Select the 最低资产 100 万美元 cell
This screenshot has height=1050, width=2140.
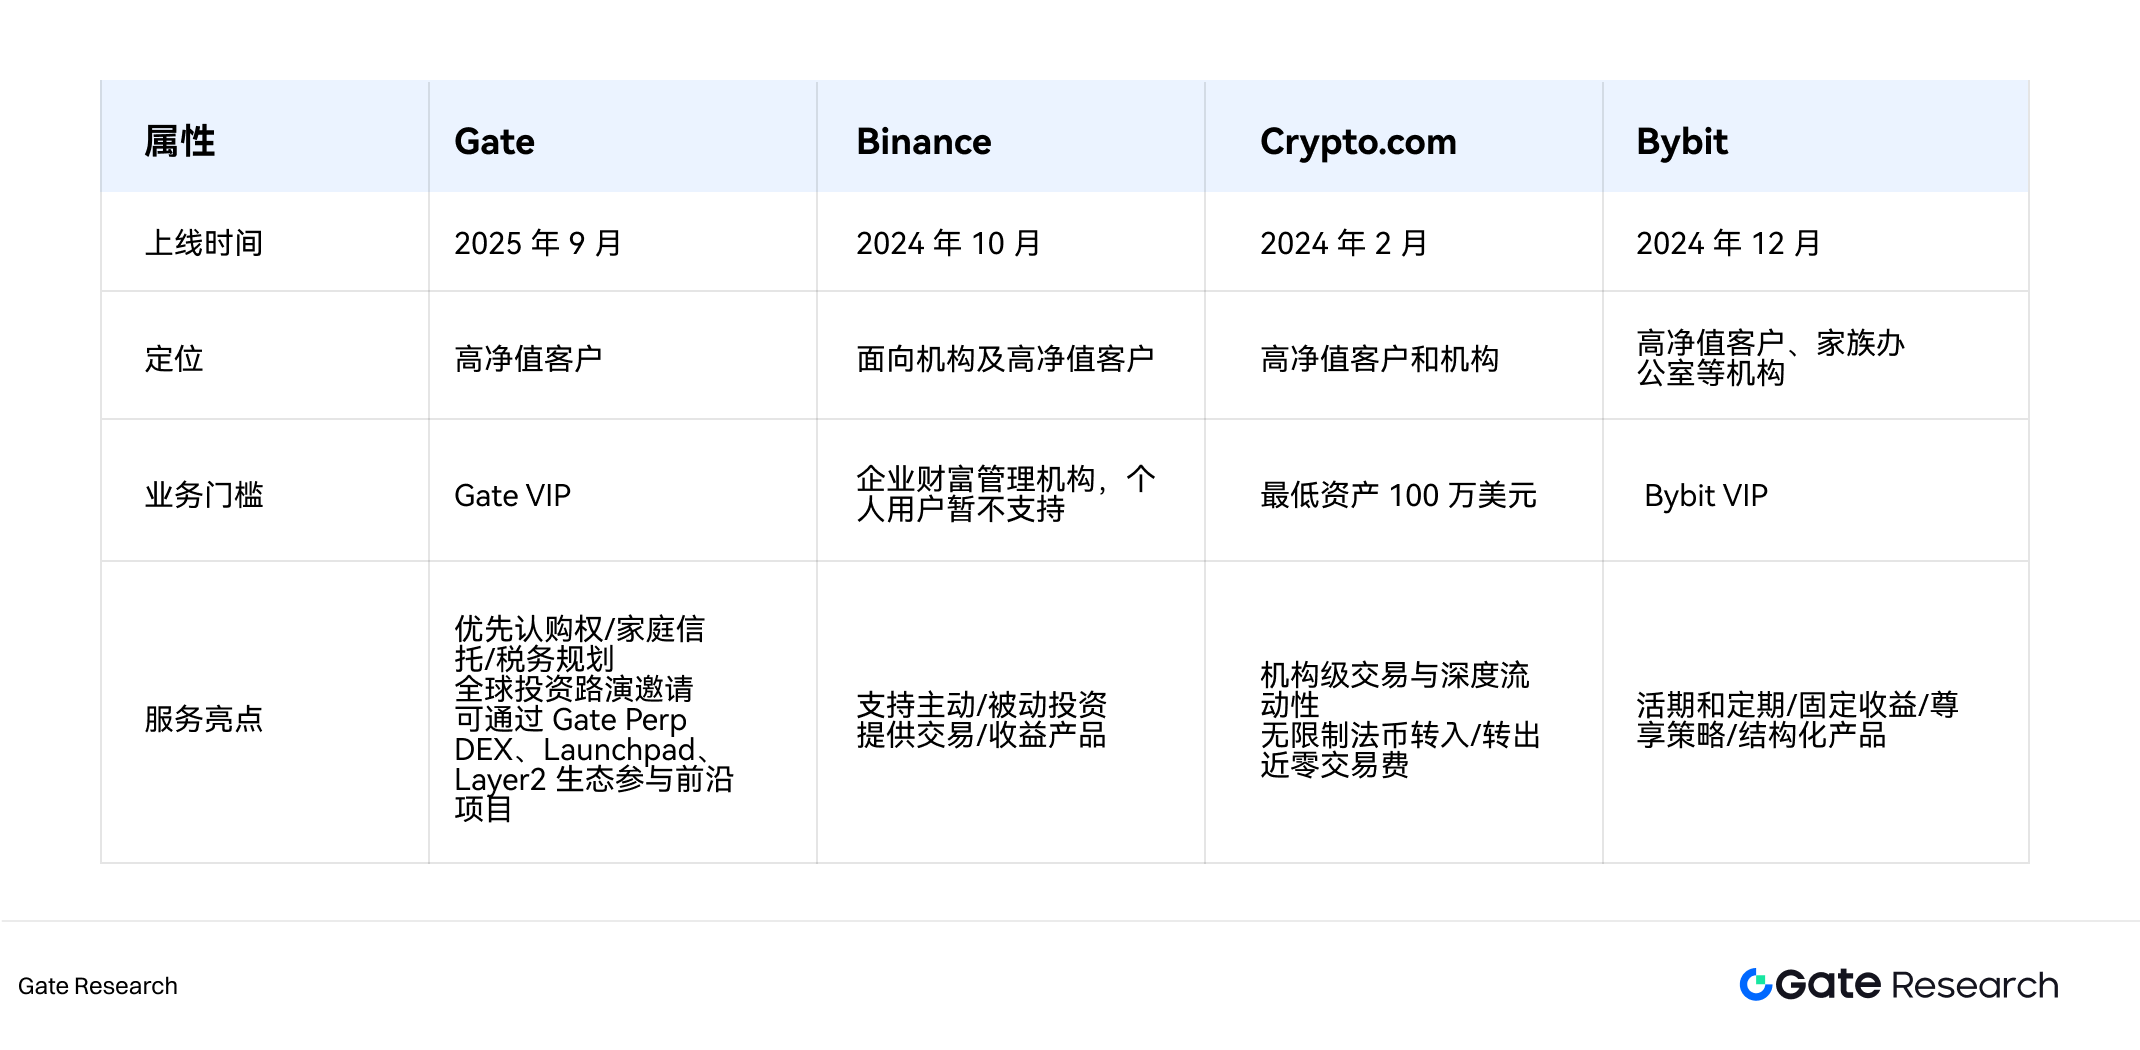tap(1398, 495)
